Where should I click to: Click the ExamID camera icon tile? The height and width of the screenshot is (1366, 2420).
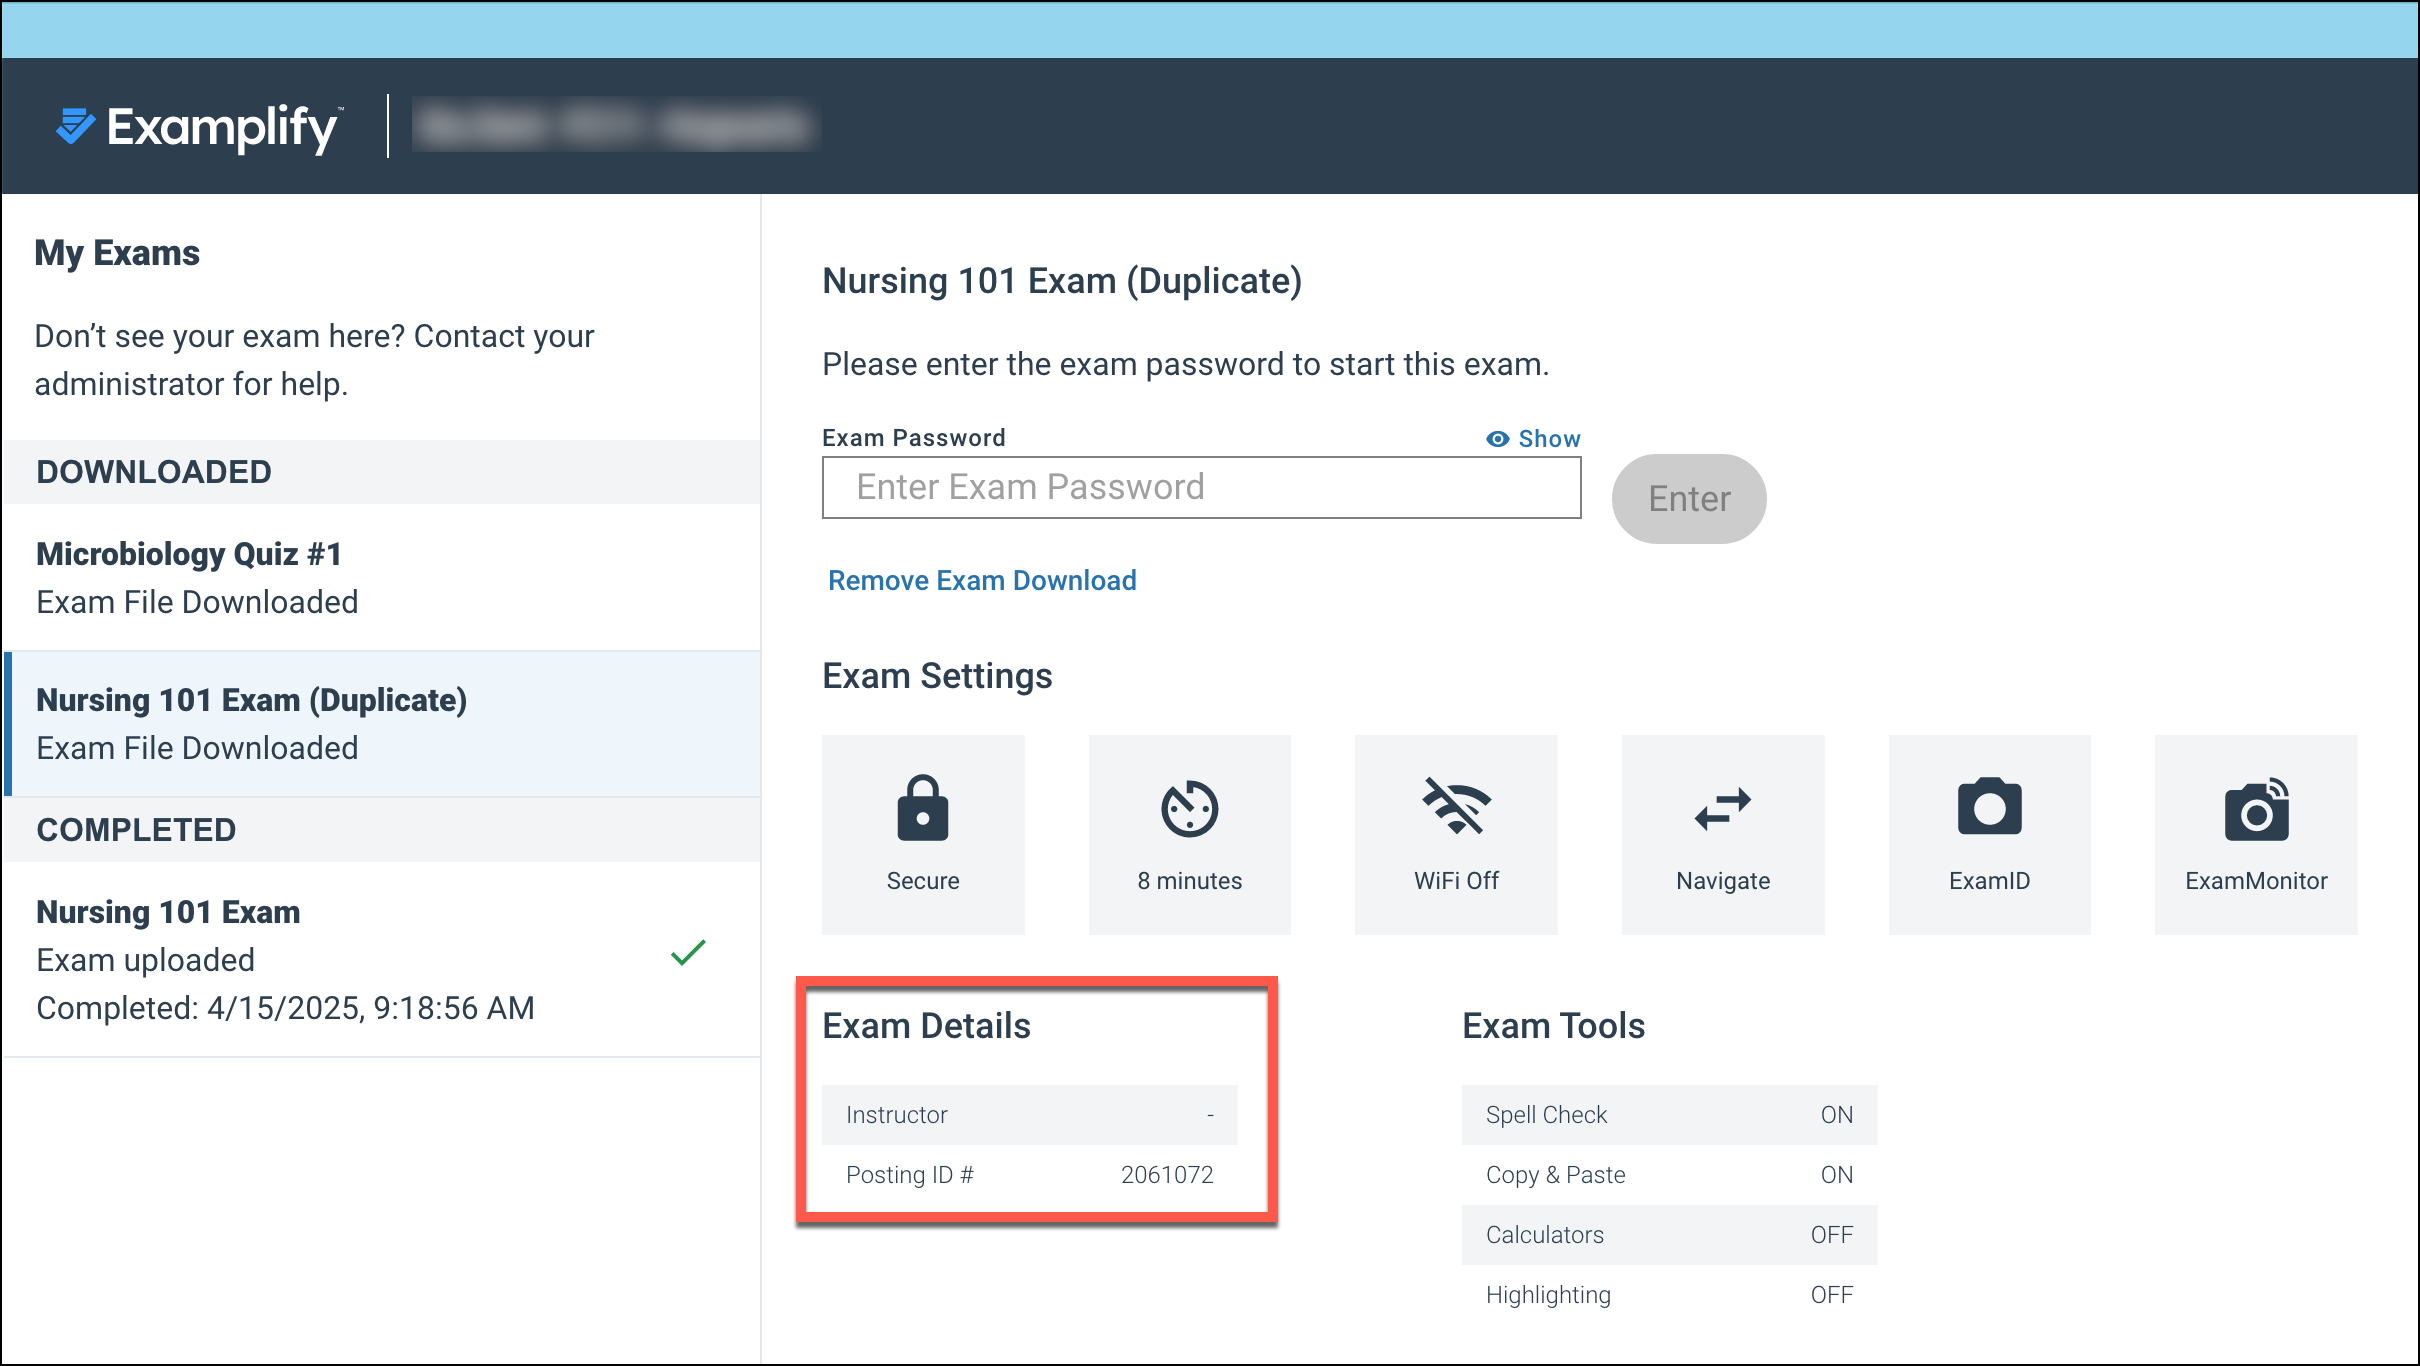[x=1990, y=834]
